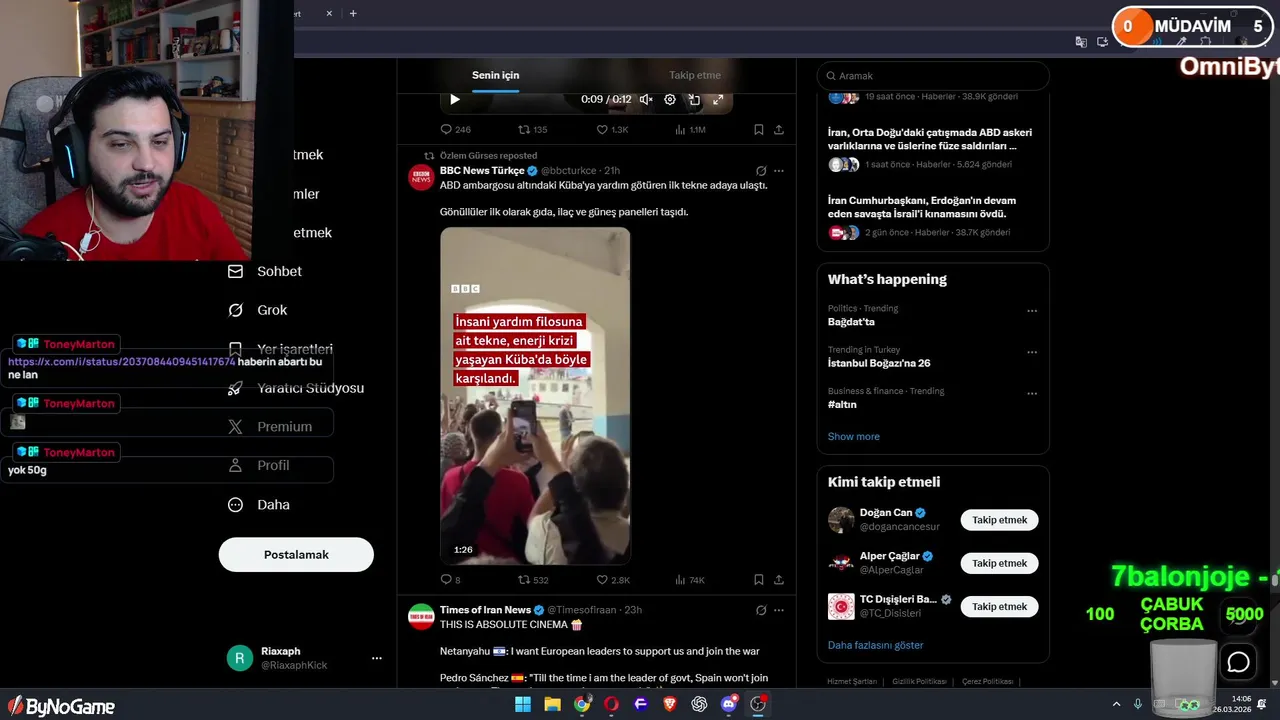Play BBC Küba yardım filosu video
This screenshot has width=1280, height=720.
point(535,395)
